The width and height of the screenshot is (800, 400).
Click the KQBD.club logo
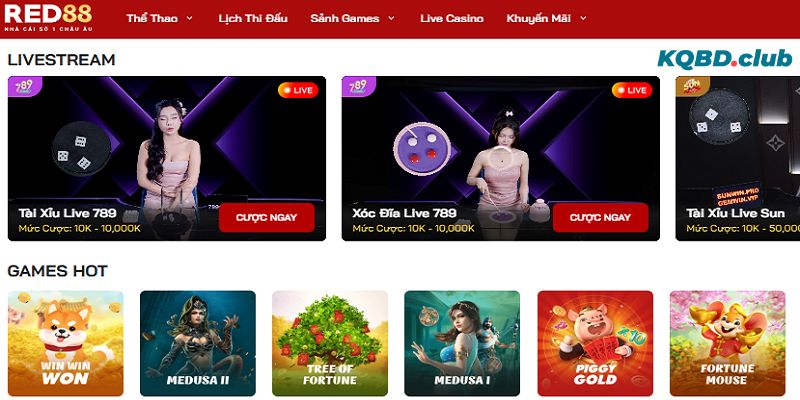pos(724,59)
